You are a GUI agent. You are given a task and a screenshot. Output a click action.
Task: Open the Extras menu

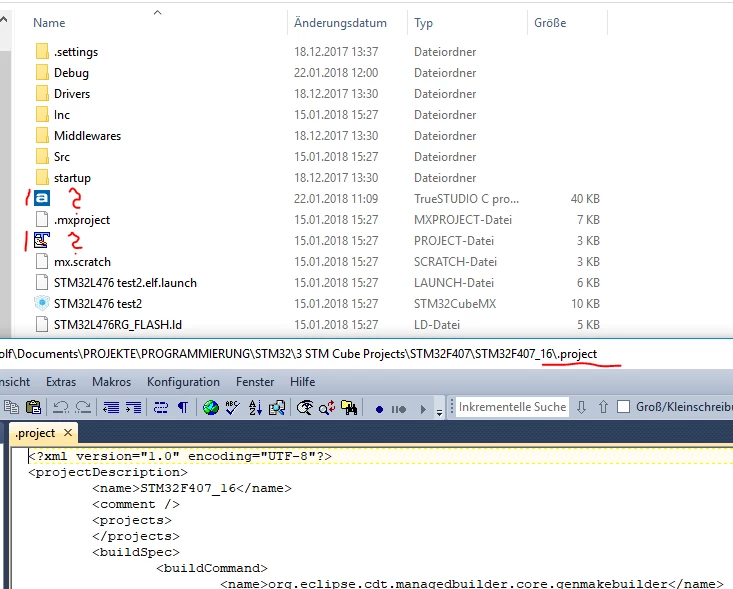(x=61, y=382)
